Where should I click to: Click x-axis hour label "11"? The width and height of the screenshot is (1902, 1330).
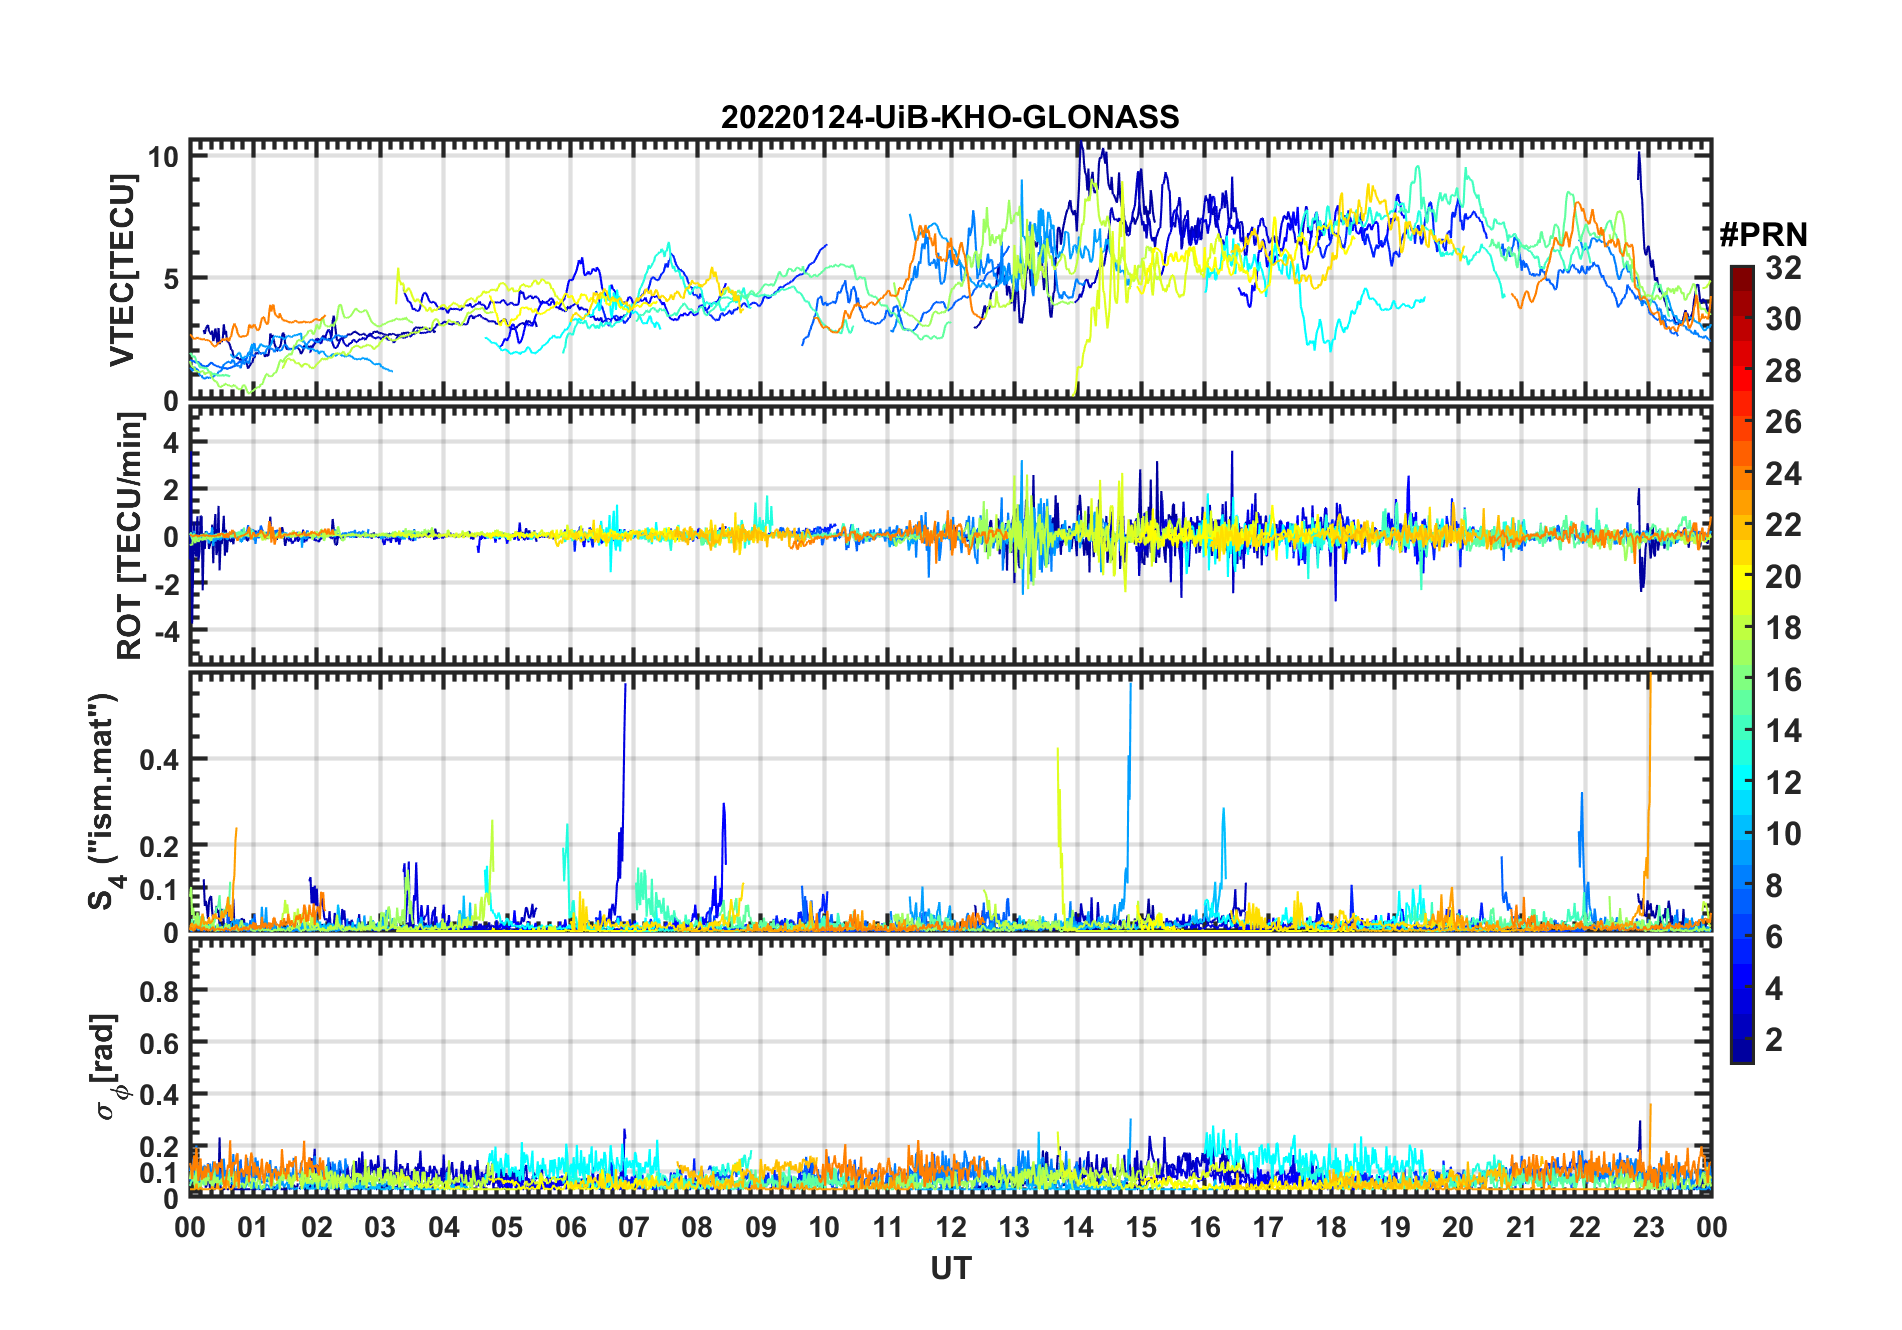coord(888,1228)
